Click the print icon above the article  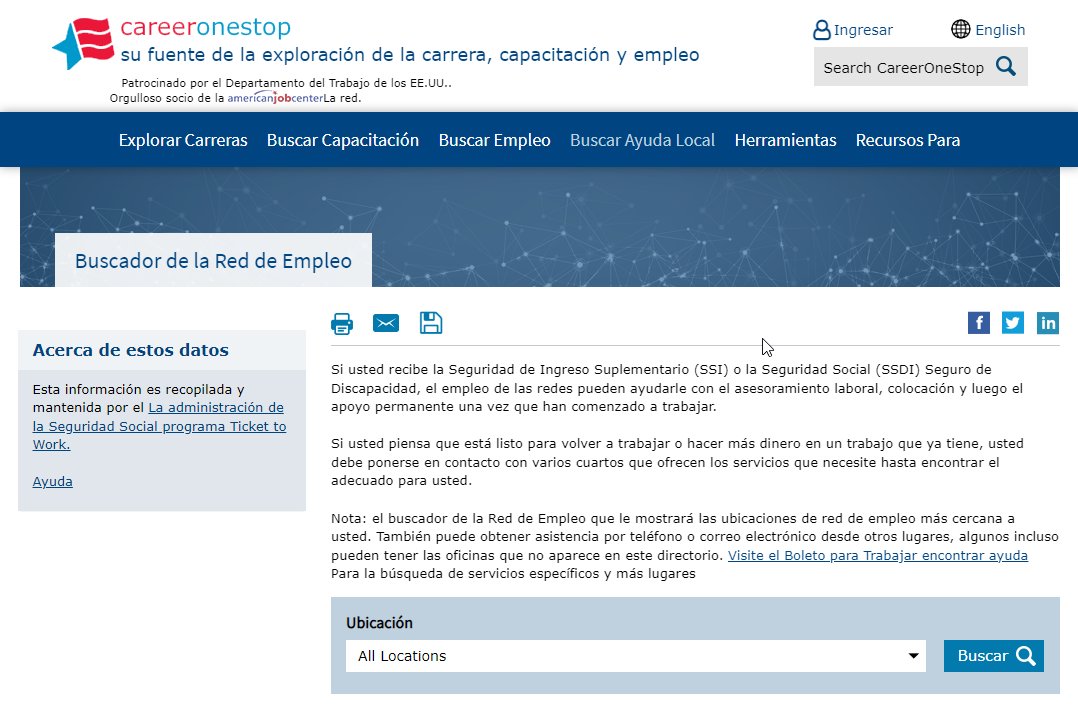[341, 322]
